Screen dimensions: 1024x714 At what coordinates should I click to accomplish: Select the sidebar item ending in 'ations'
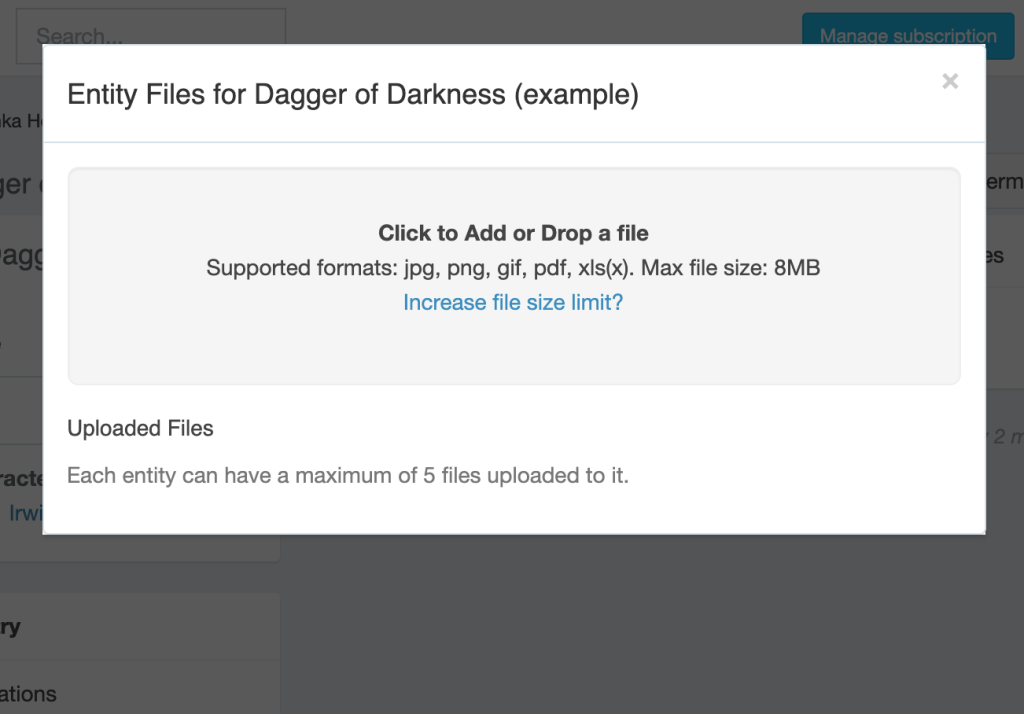click(x=28, y=693)
